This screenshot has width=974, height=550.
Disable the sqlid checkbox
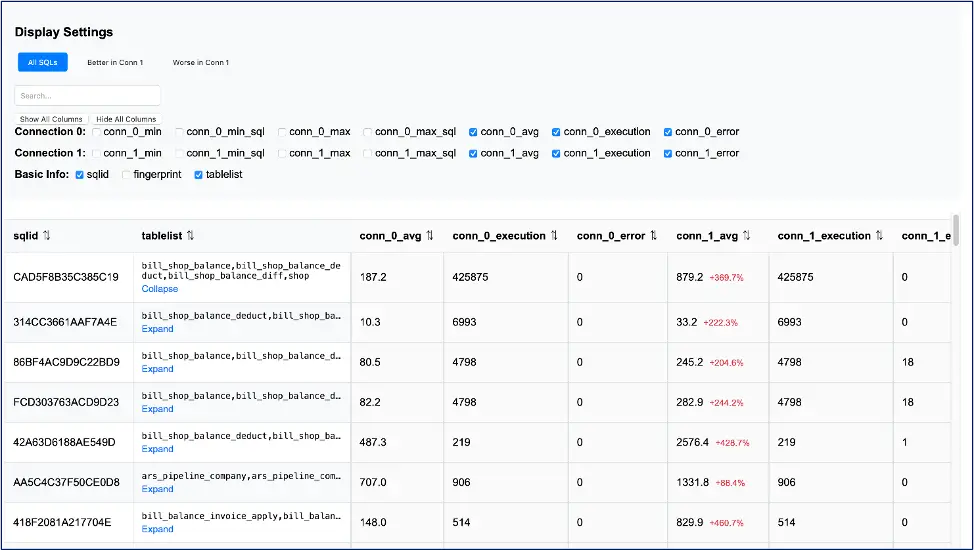point(80,175)
